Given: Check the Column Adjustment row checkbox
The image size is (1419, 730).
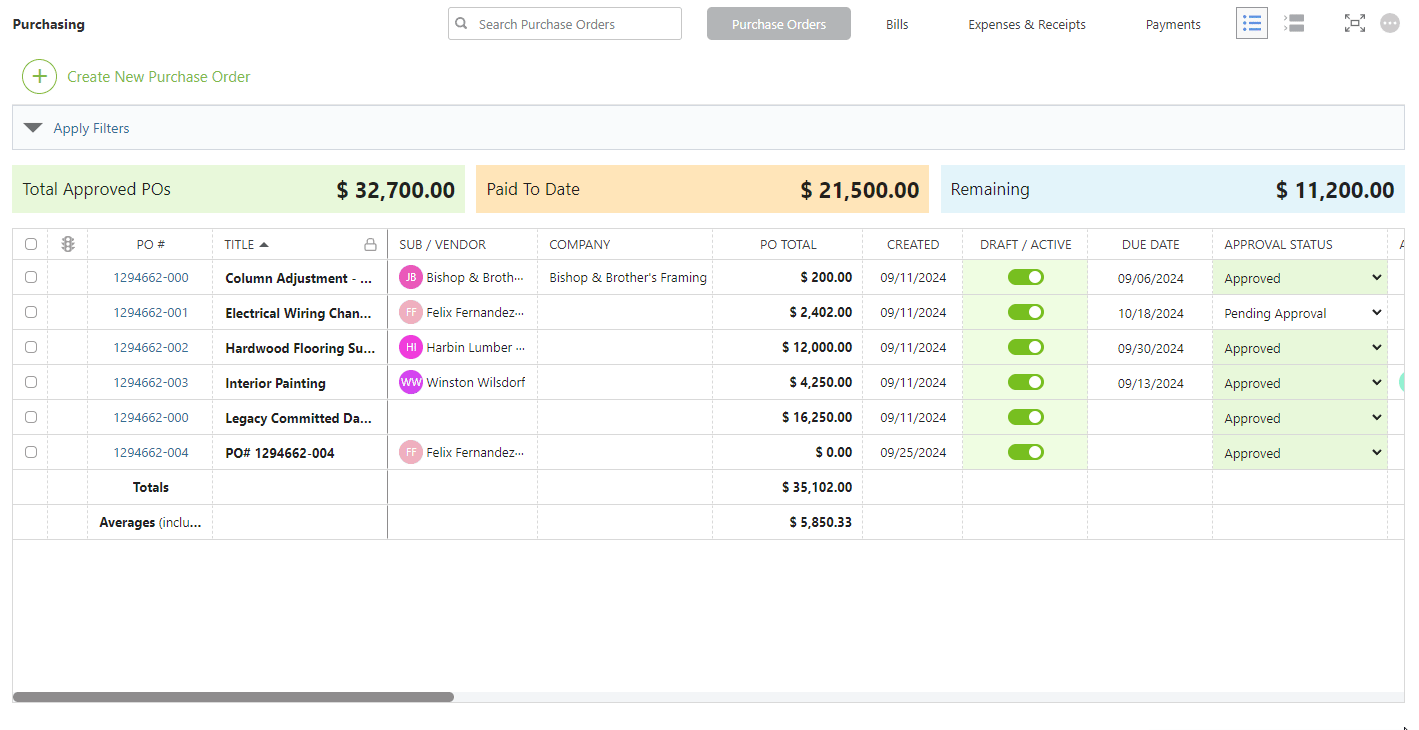Looking at the screenshot, I should point(31,277).
